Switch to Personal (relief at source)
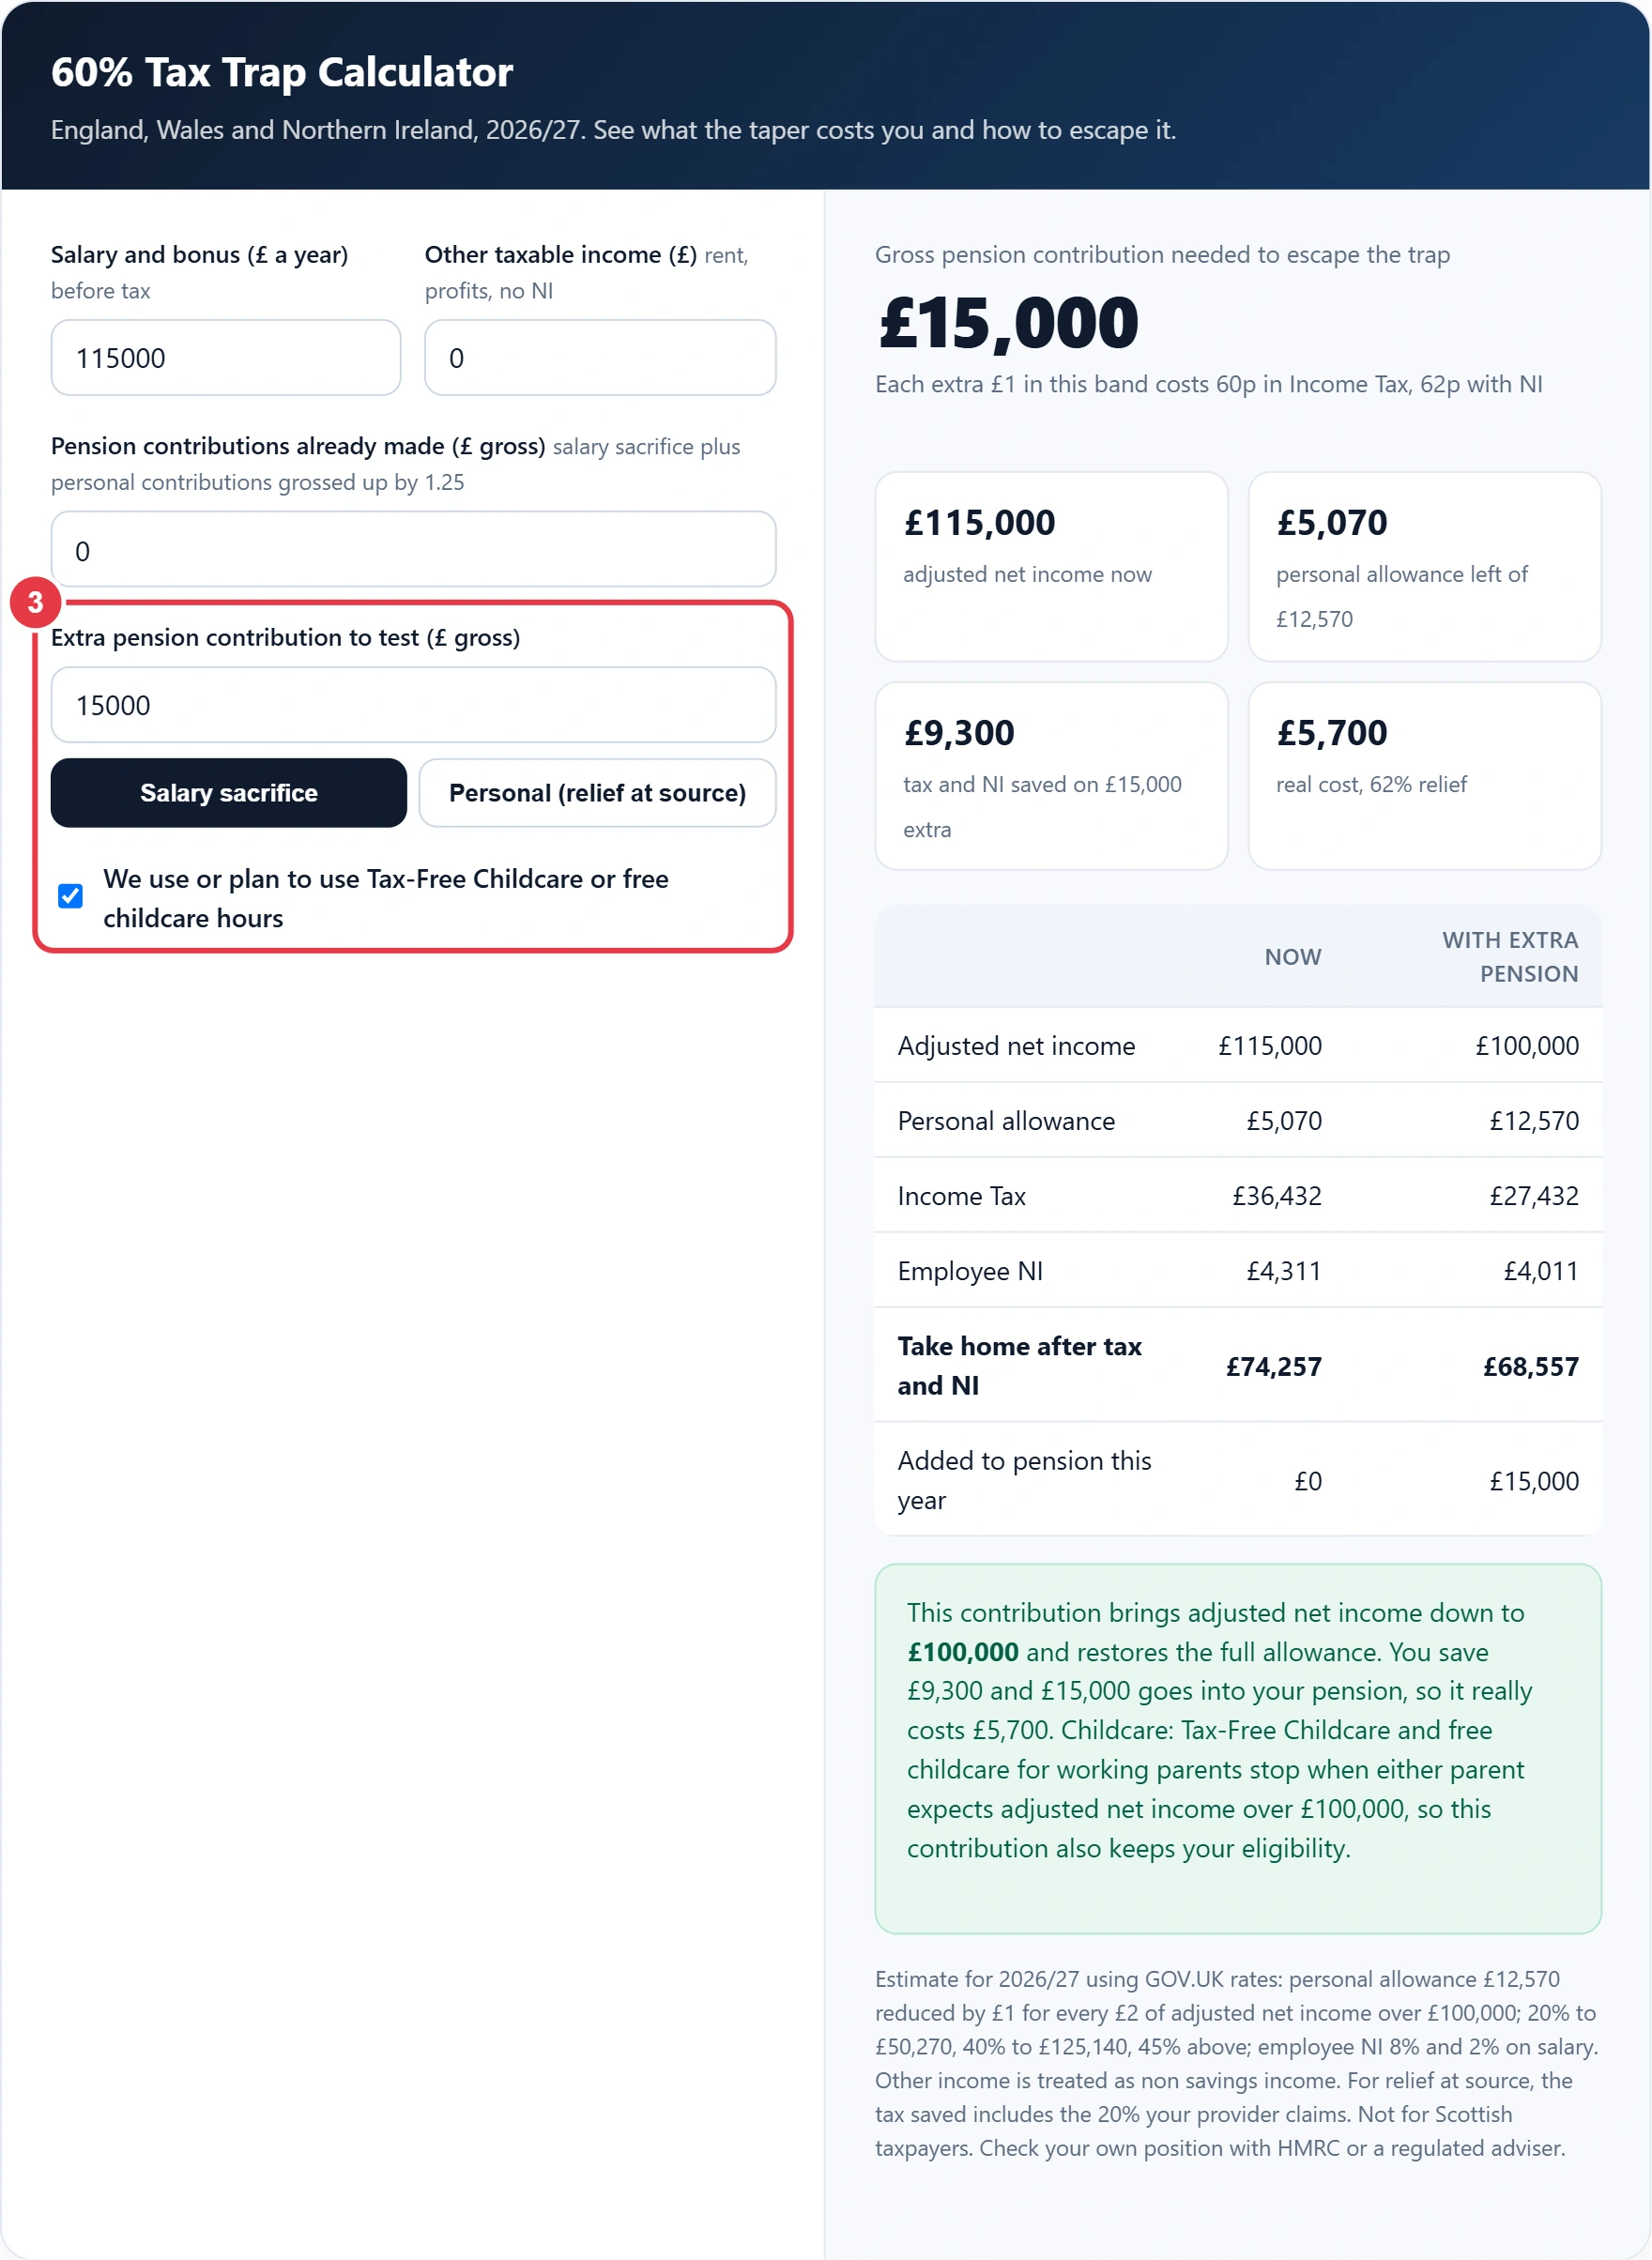 (x=597, y=793)
